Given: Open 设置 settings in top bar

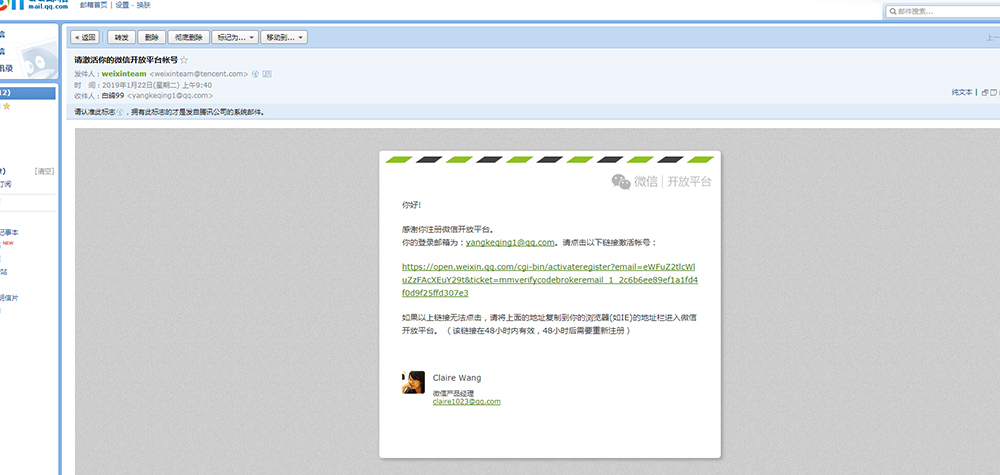Looking at the screenshot, I should coord(122,5).
